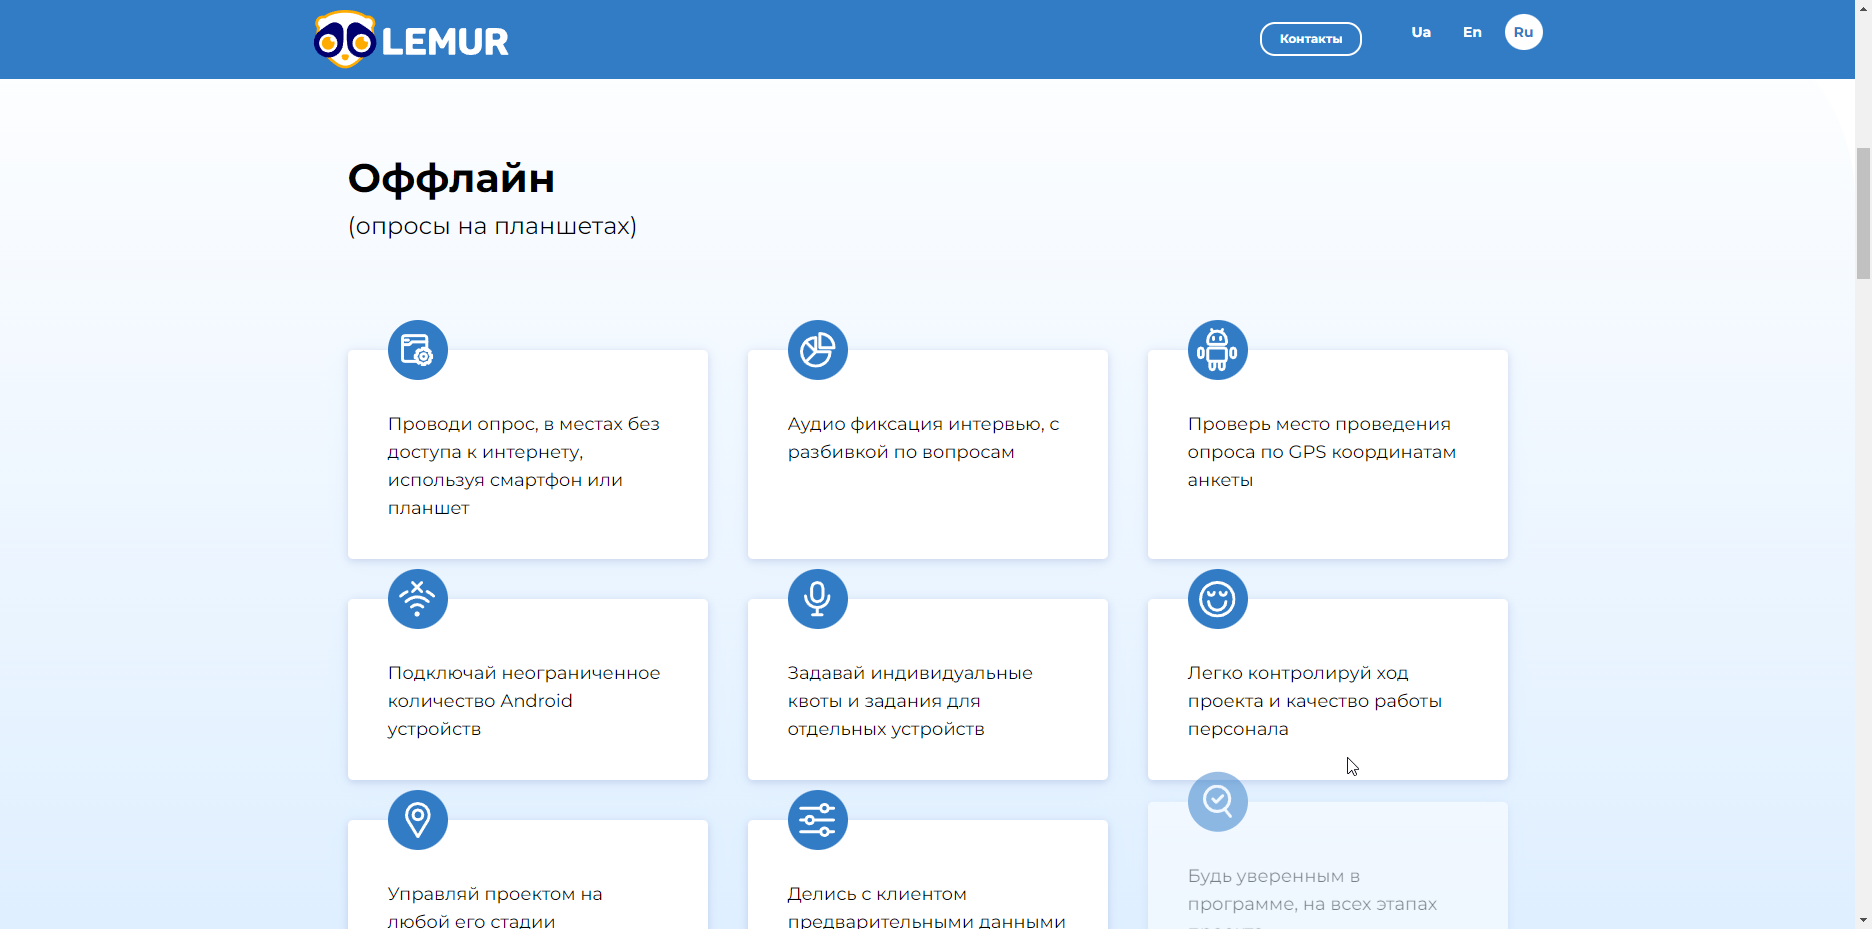The height and width of the screenshot is (929, 1872).
Task: Click text 'Делись с клиентом предварительными данными'
Action: 926,907
